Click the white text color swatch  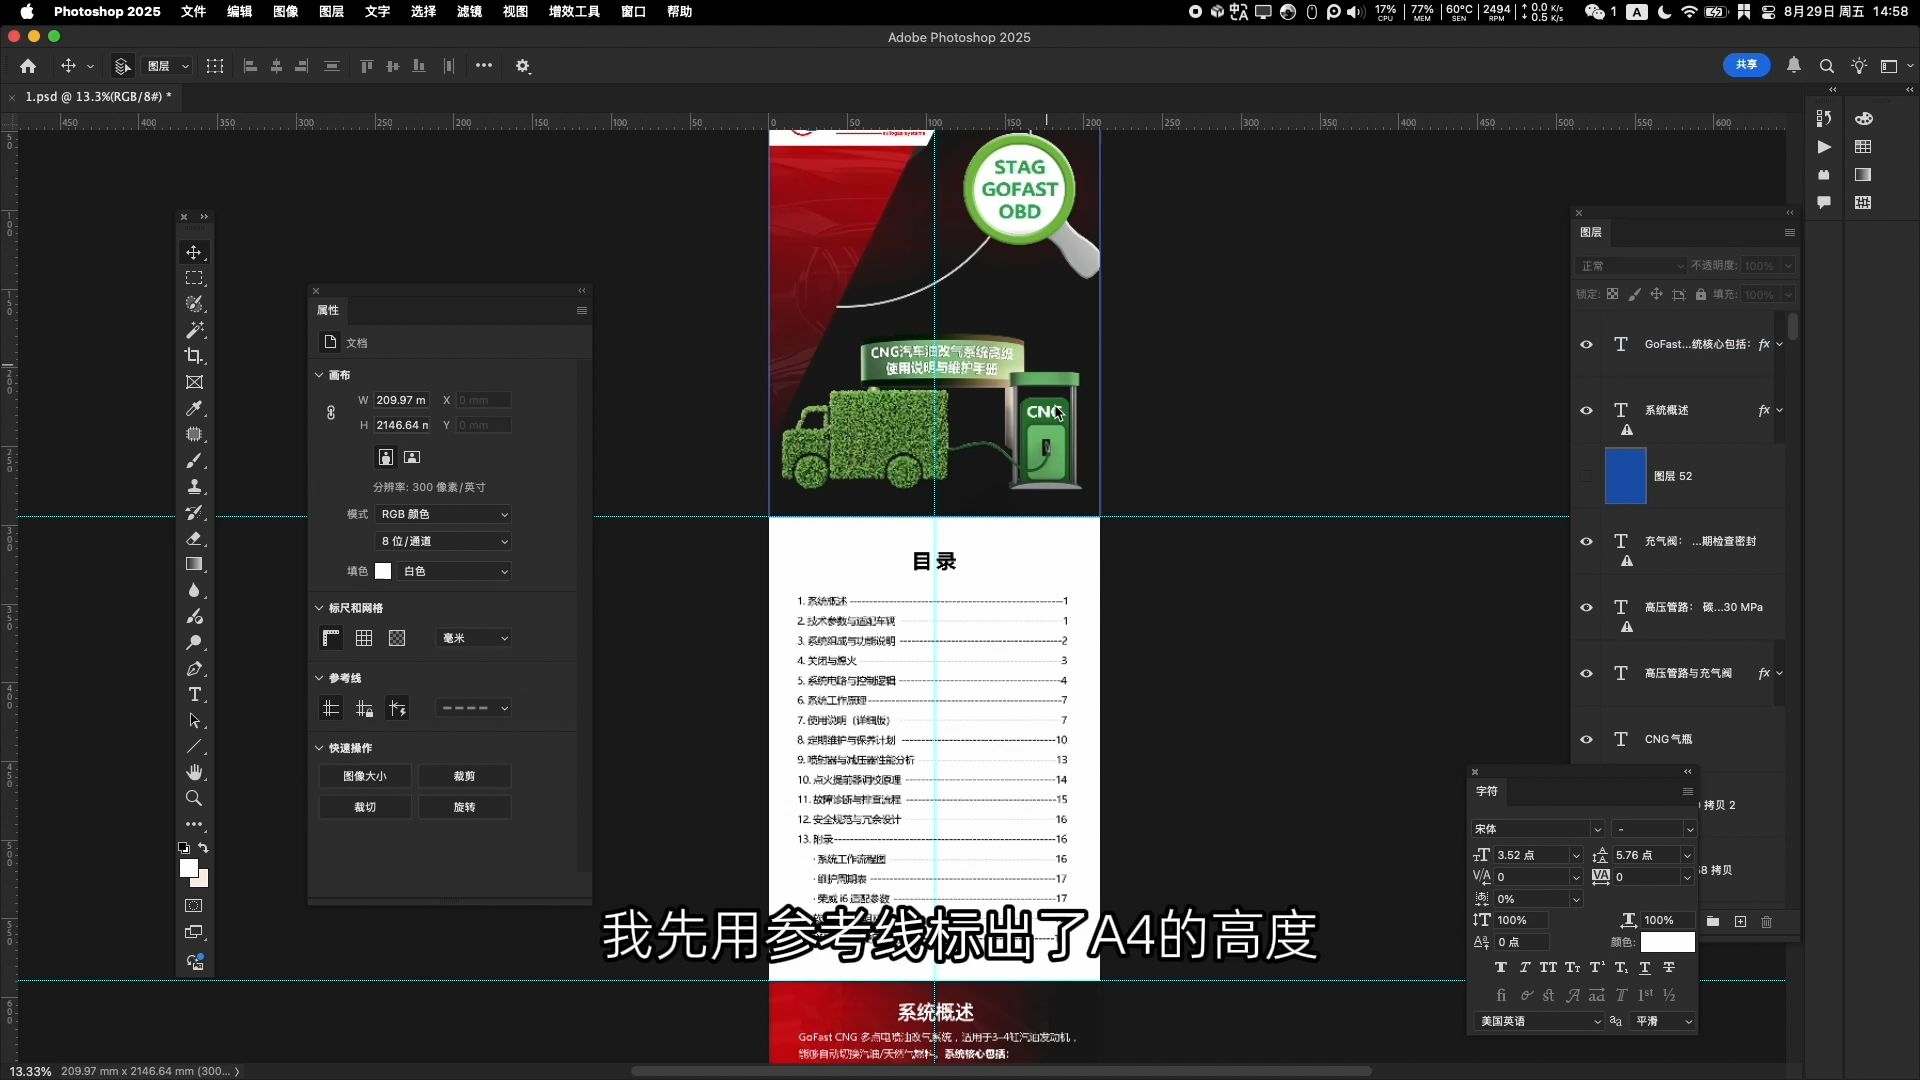[x=1667, y=942]
